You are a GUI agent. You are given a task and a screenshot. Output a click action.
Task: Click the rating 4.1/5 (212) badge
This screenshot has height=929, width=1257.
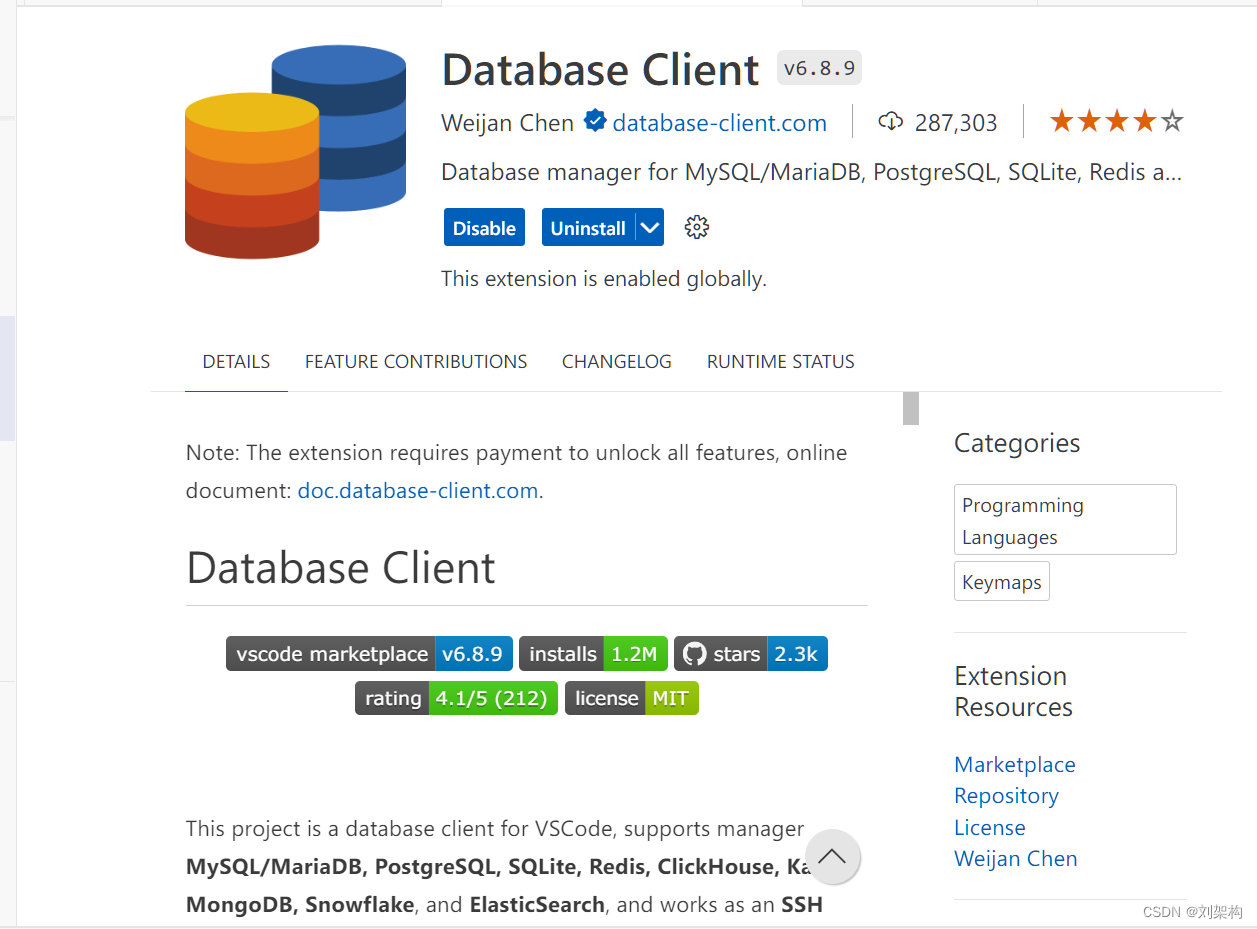pos(456,698)
